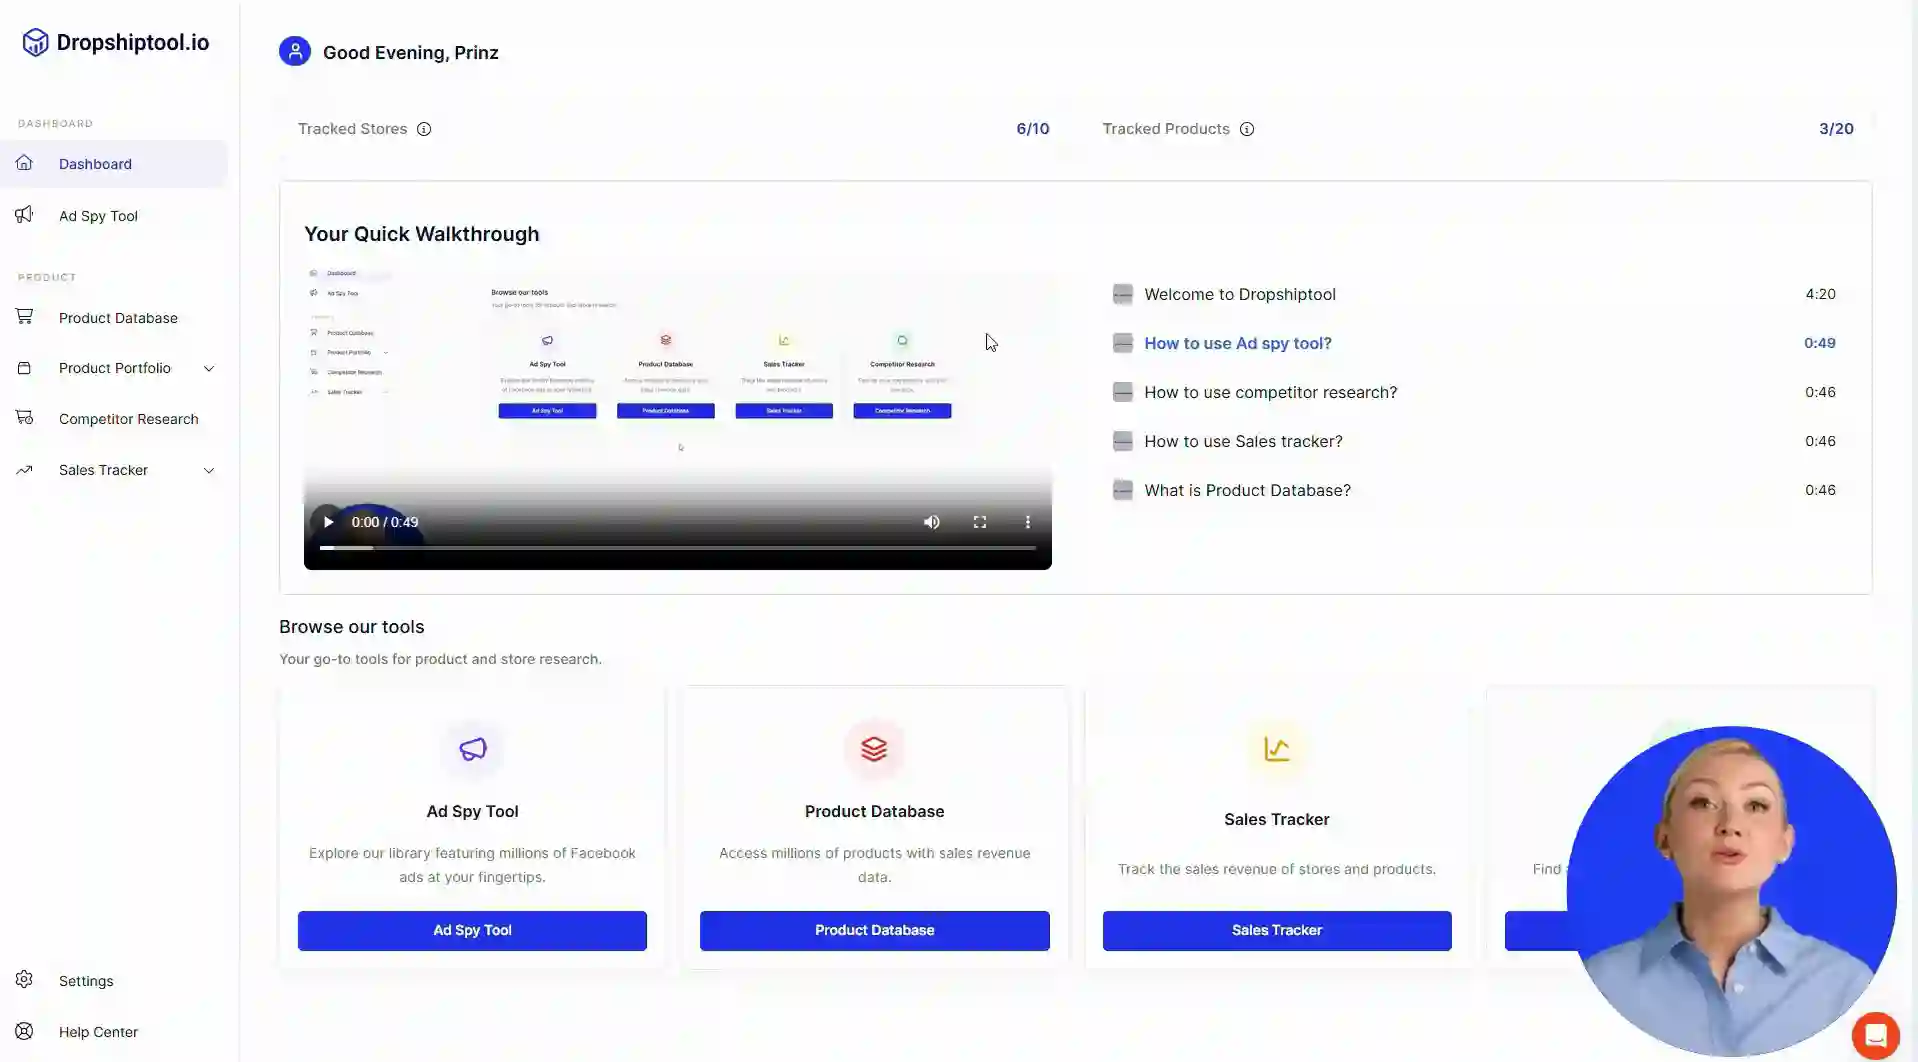Seek on the video progress bar
Screen dimensions: 1918x1062
[677, 548]
